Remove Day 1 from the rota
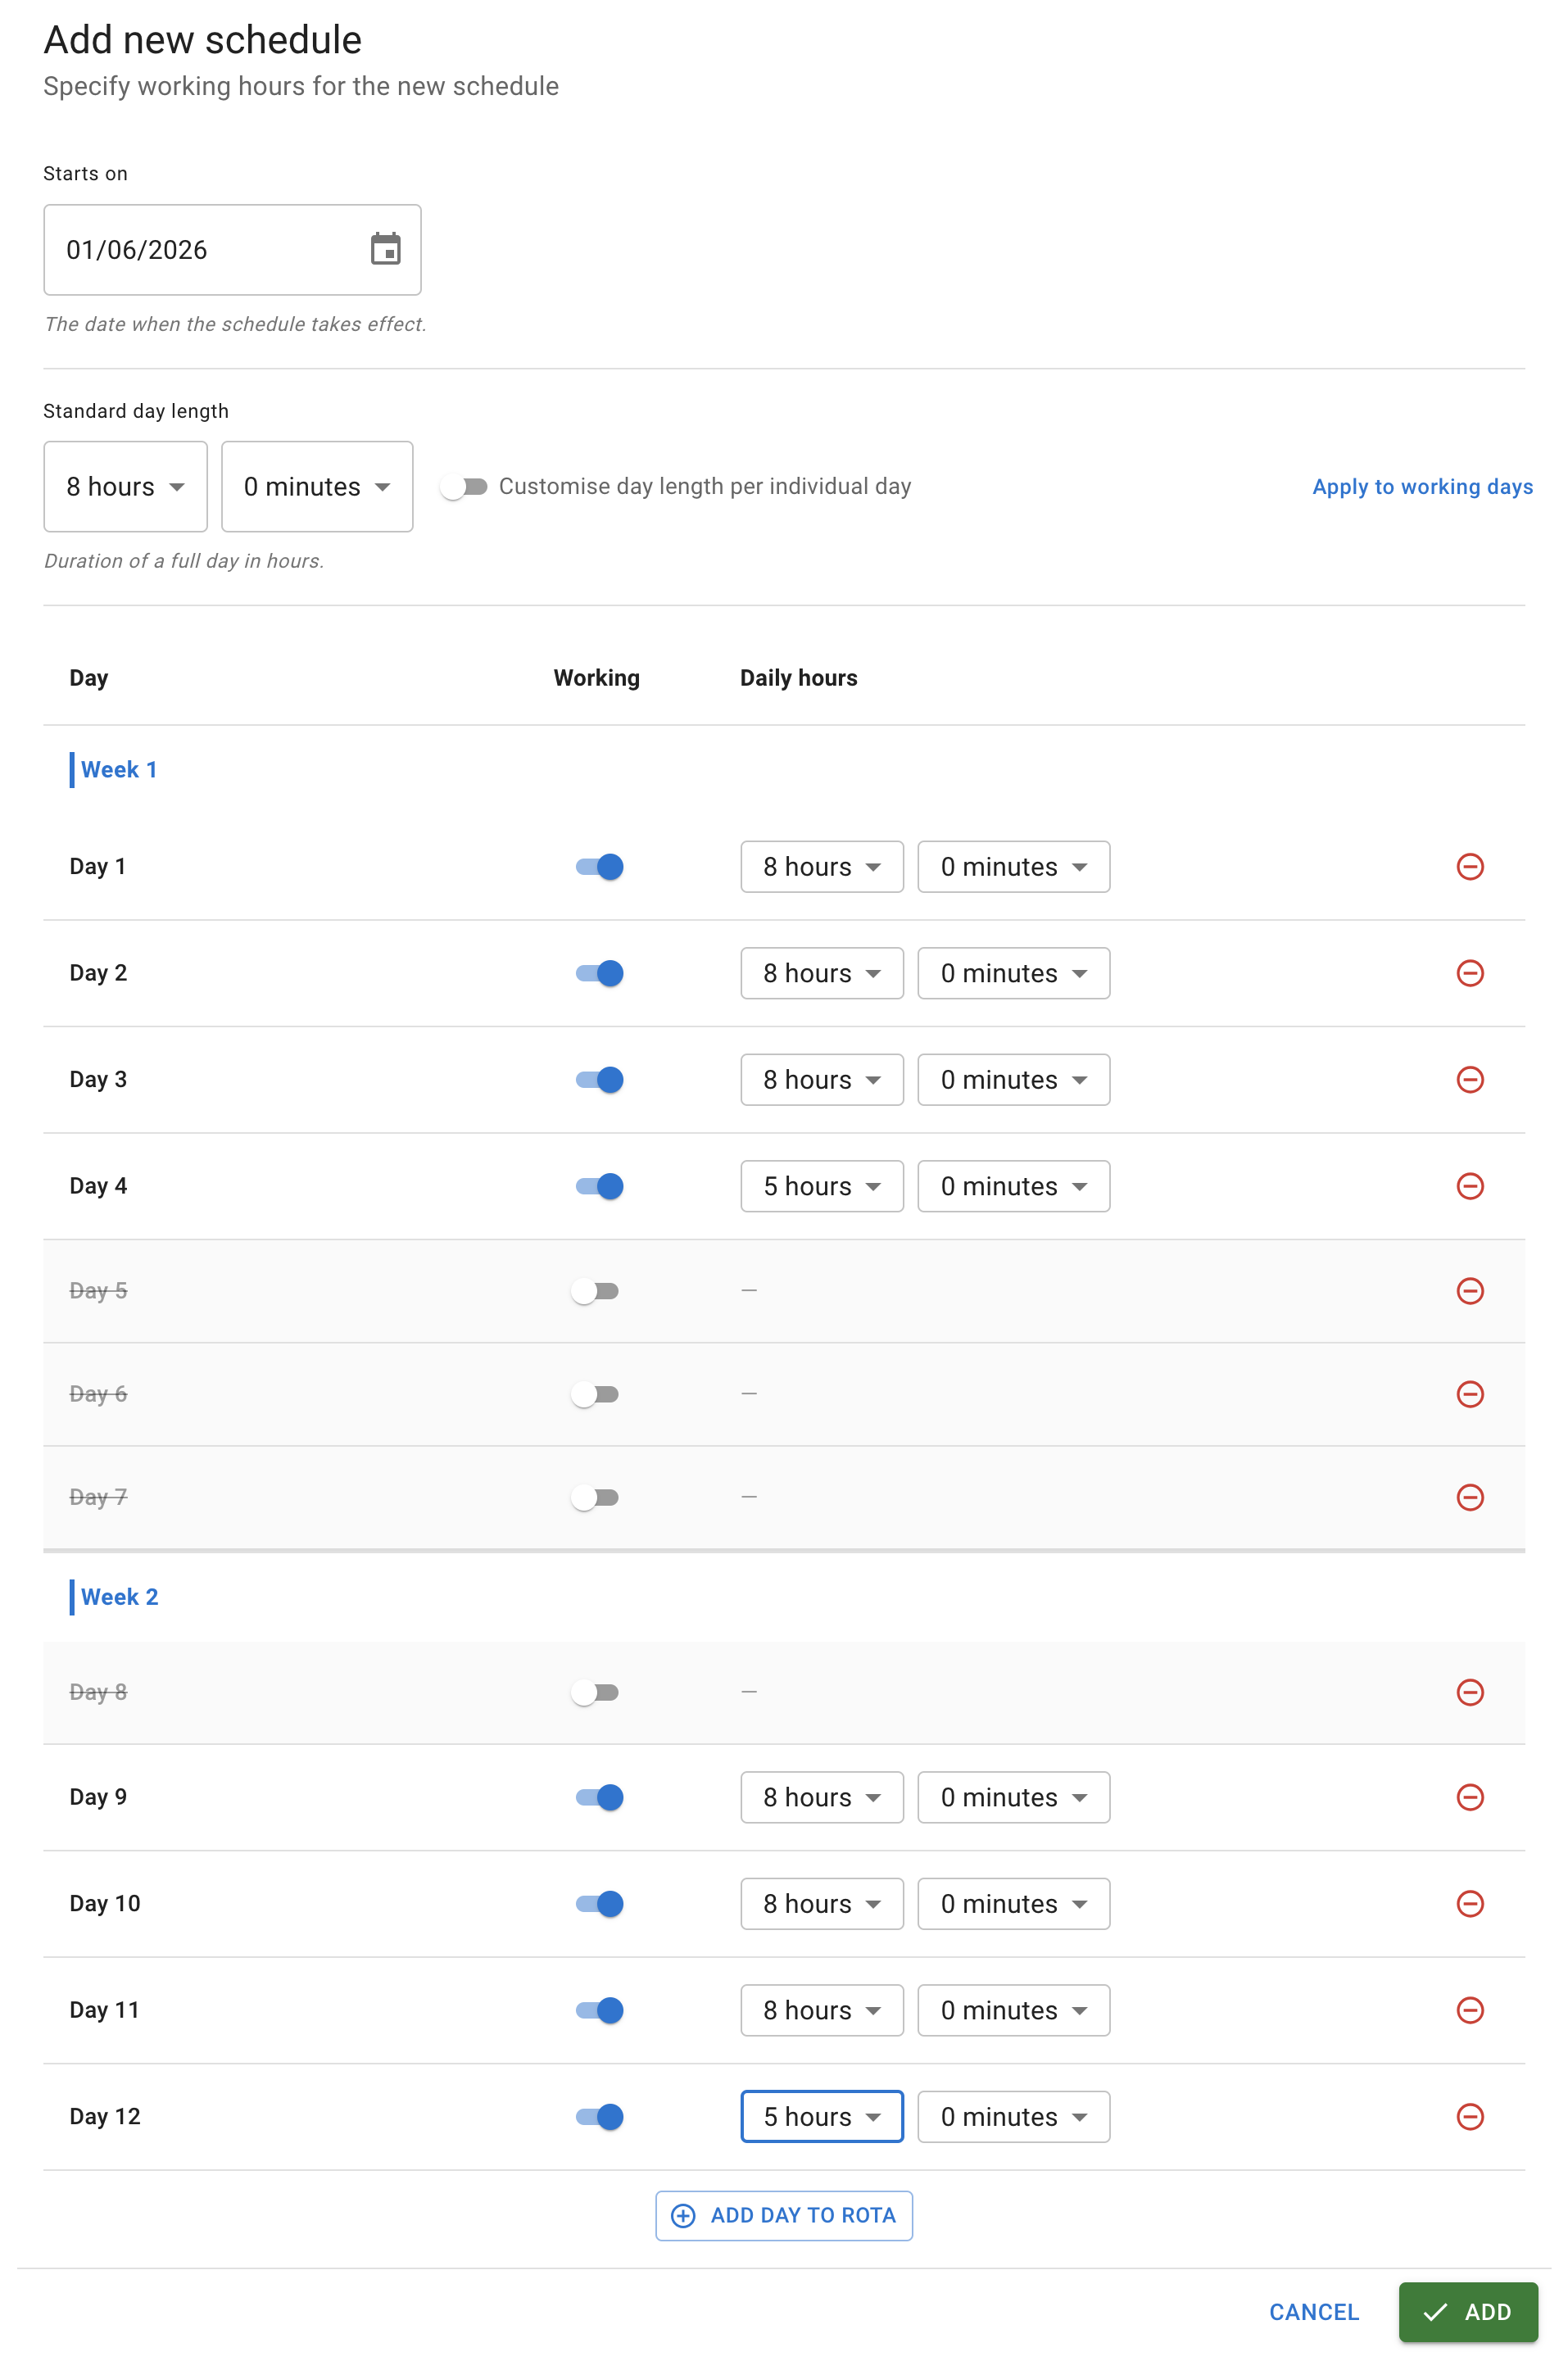 click(x=1469, y=866)
